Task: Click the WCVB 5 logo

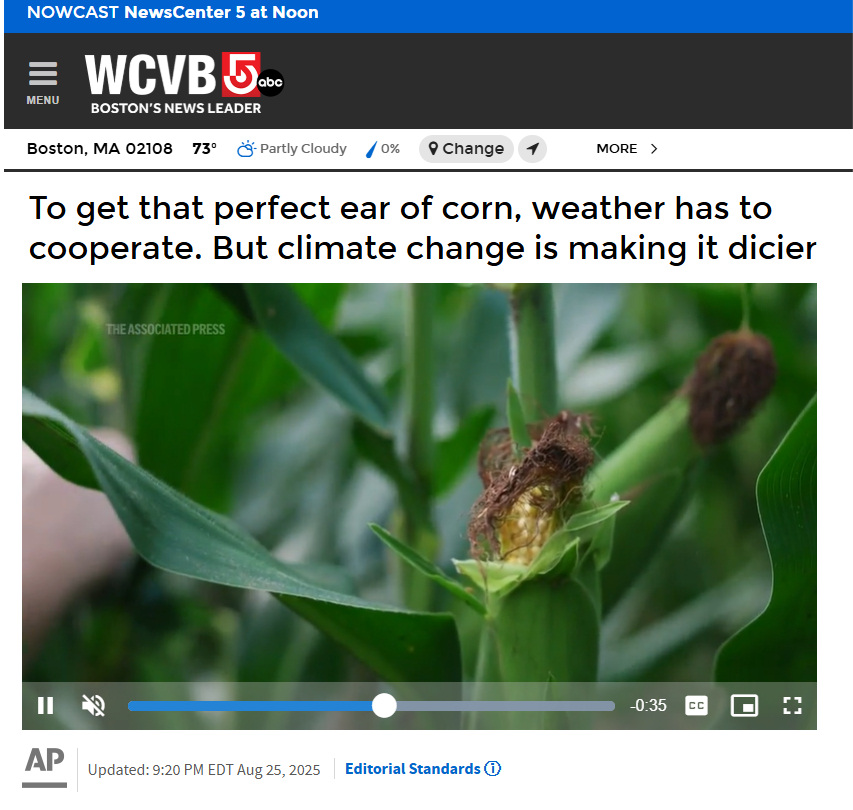Action: 184,83
